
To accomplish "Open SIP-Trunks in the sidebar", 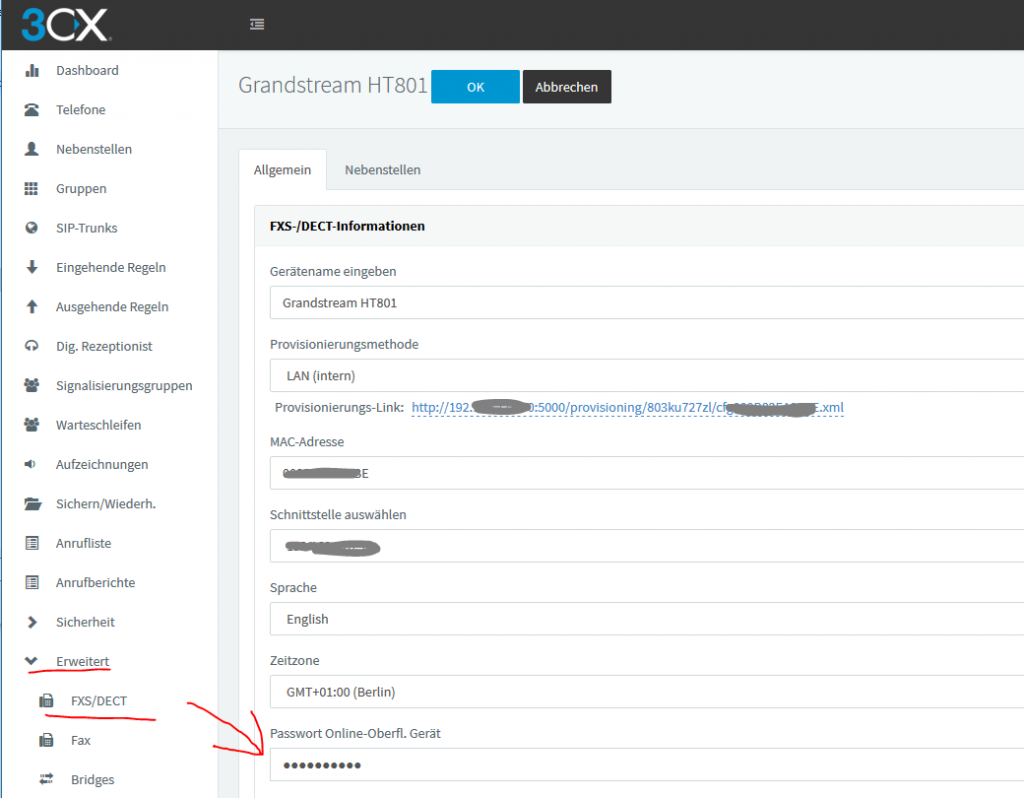I will pos(87,228).
